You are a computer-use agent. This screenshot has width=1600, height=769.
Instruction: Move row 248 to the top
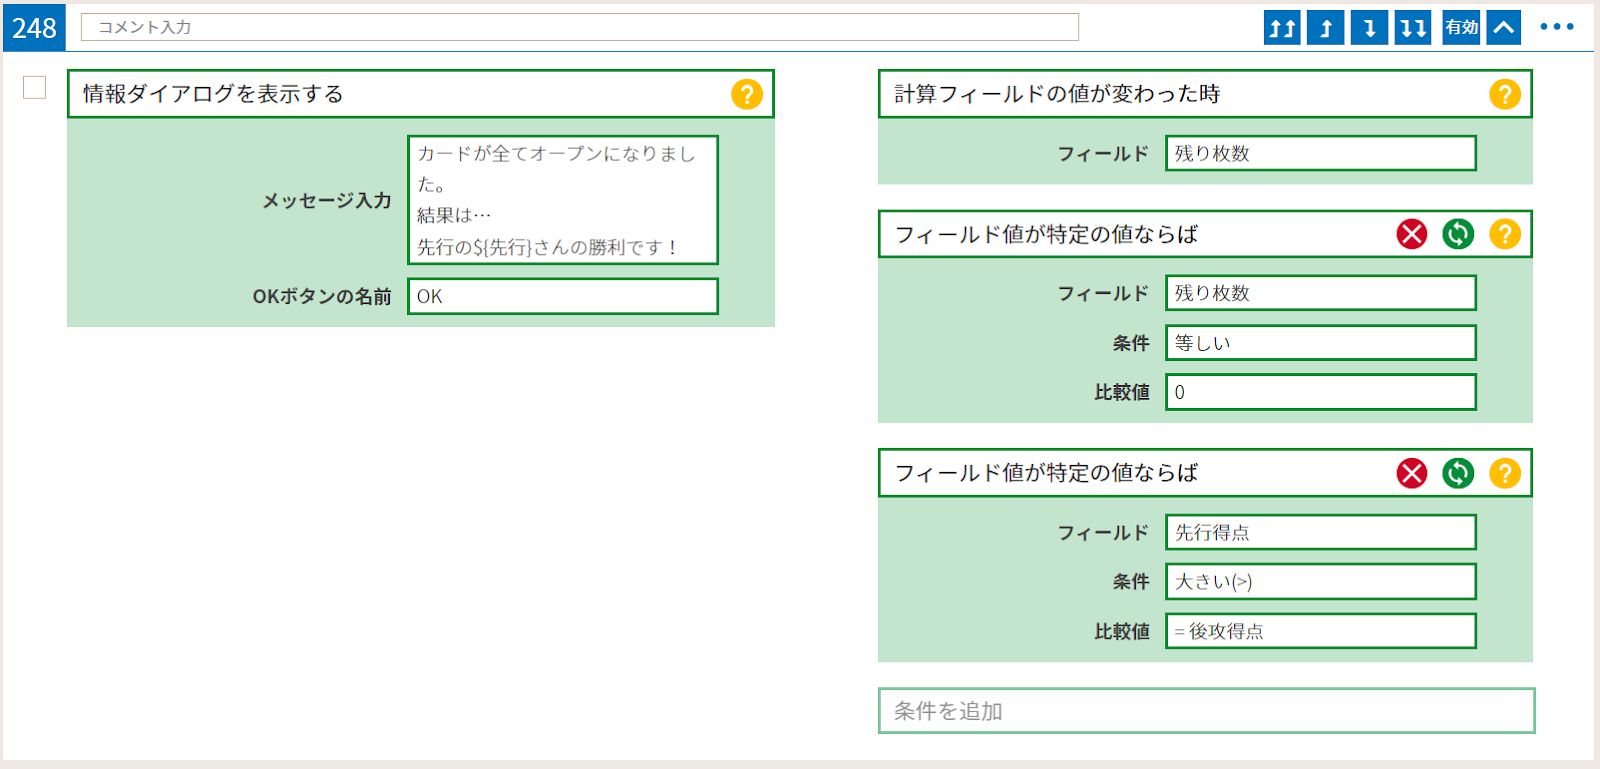[1282, 27]
